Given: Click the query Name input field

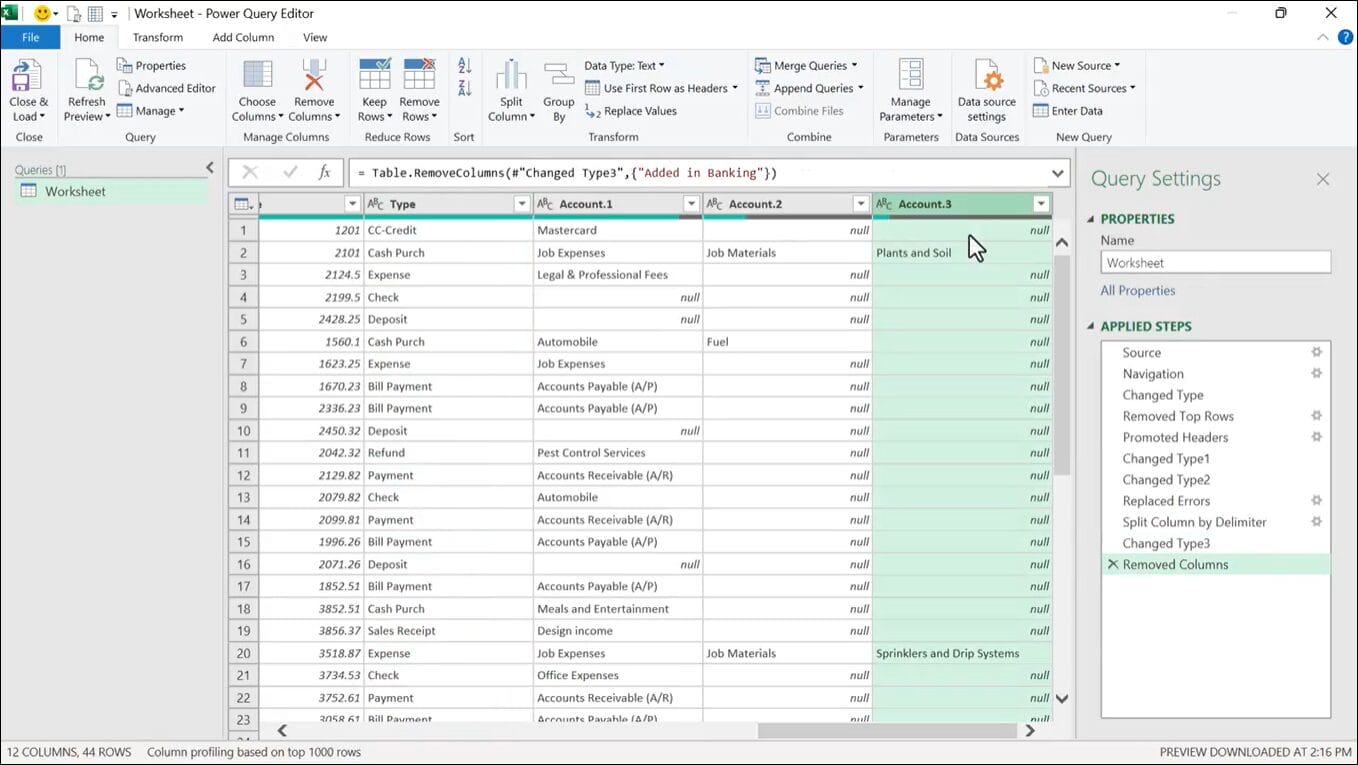Looking at the screenshot, I should (x=1215, y=263).
